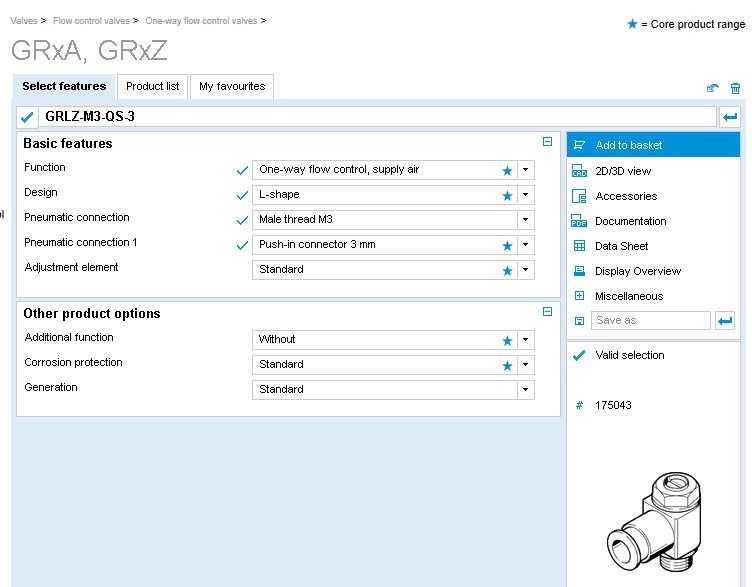Viewport: 752px width, 587px height.
Task: Collapse the Basic features section
Action: click(547, 141)
